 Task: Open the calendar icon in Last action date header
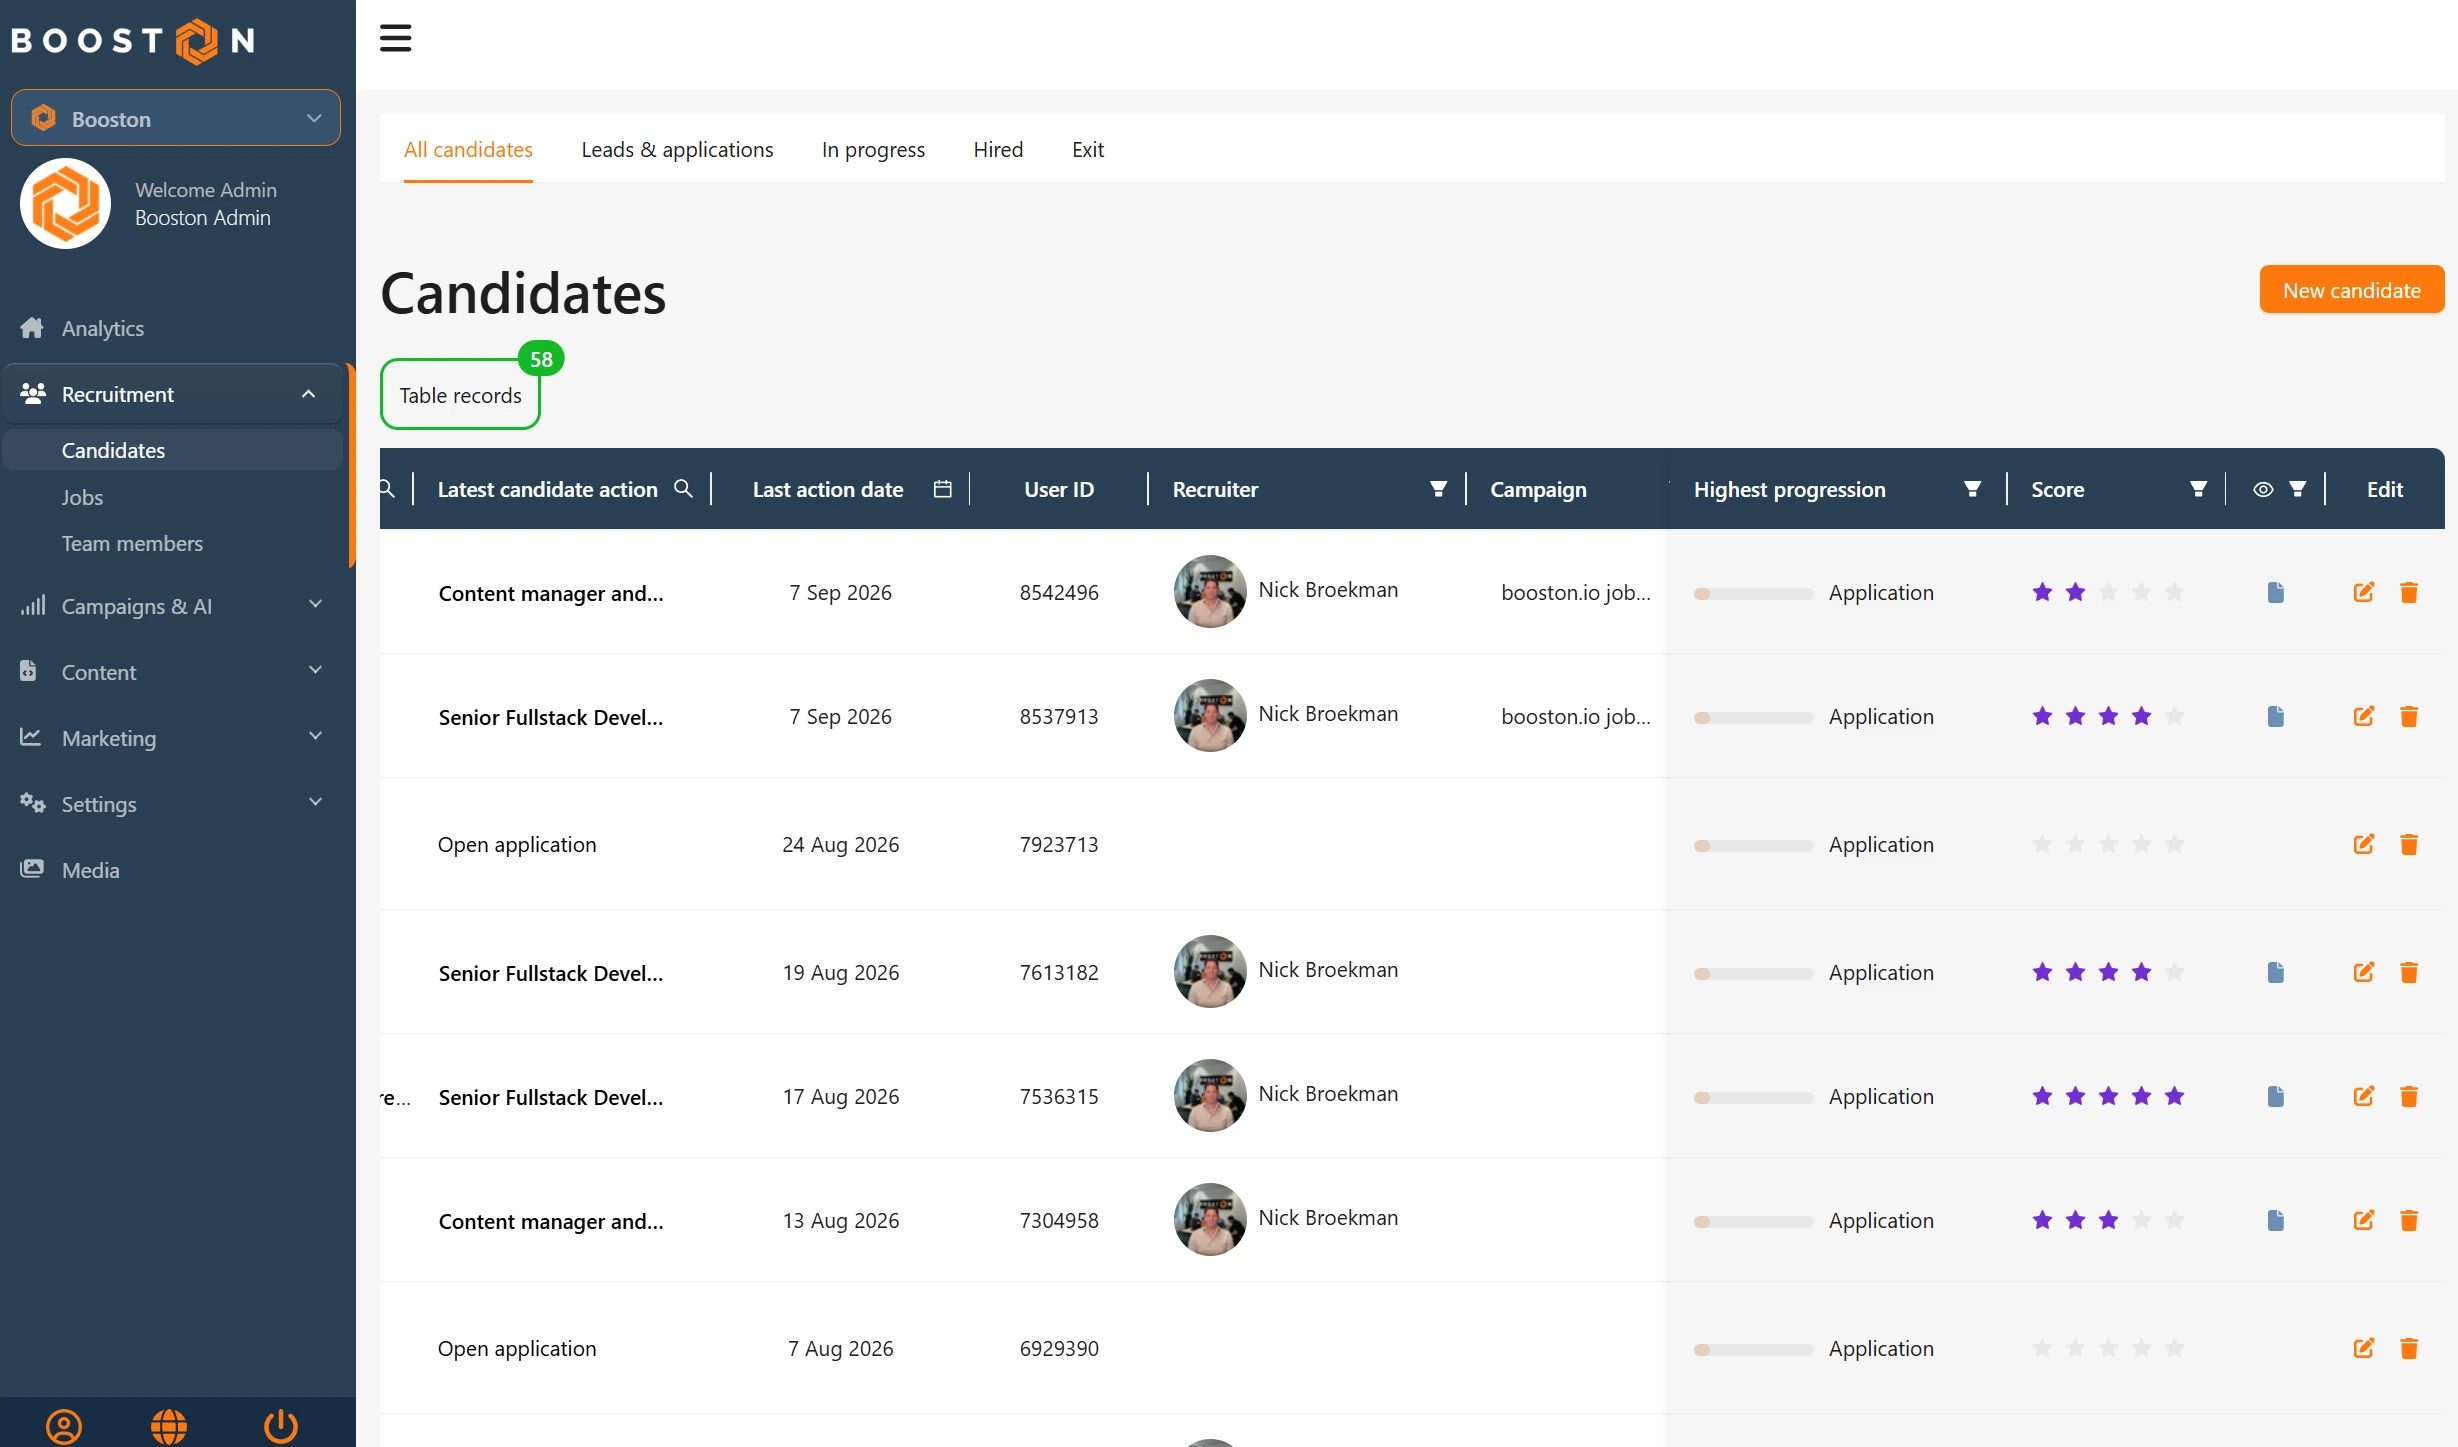pos(942,489)
